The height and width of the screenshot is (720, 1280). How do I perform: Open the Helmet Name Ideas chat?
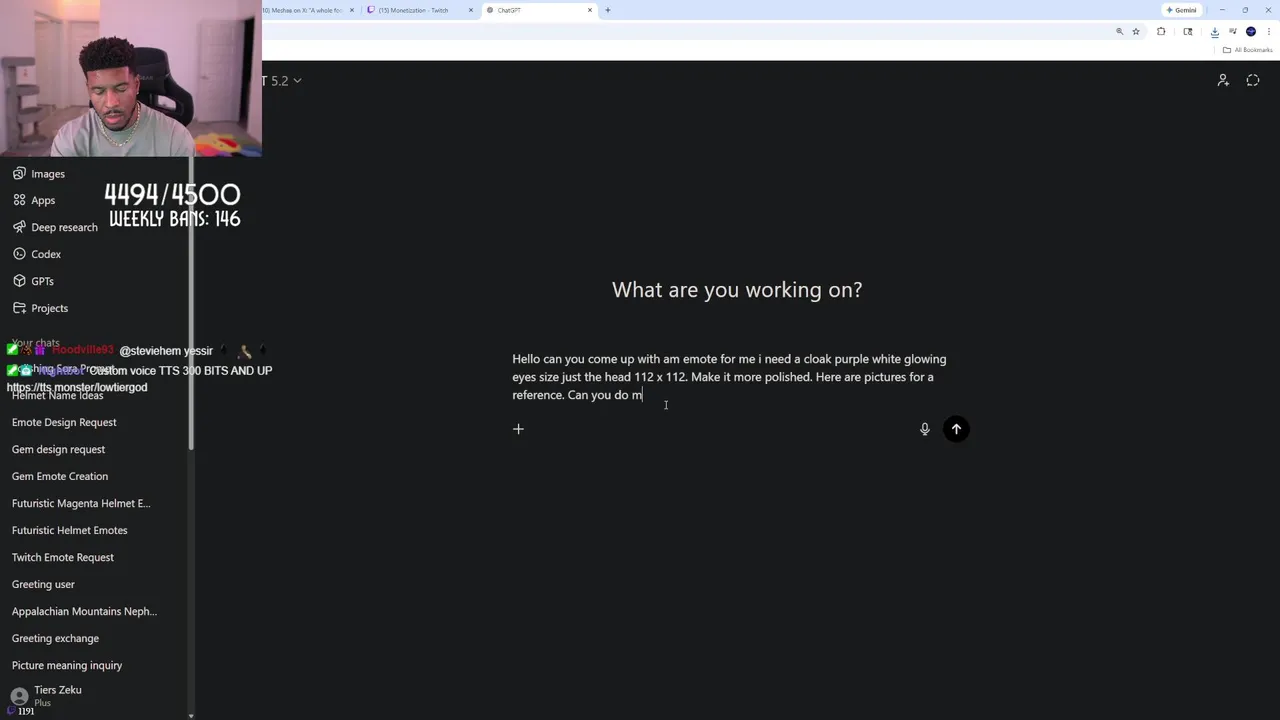click(x=57, y=395)
